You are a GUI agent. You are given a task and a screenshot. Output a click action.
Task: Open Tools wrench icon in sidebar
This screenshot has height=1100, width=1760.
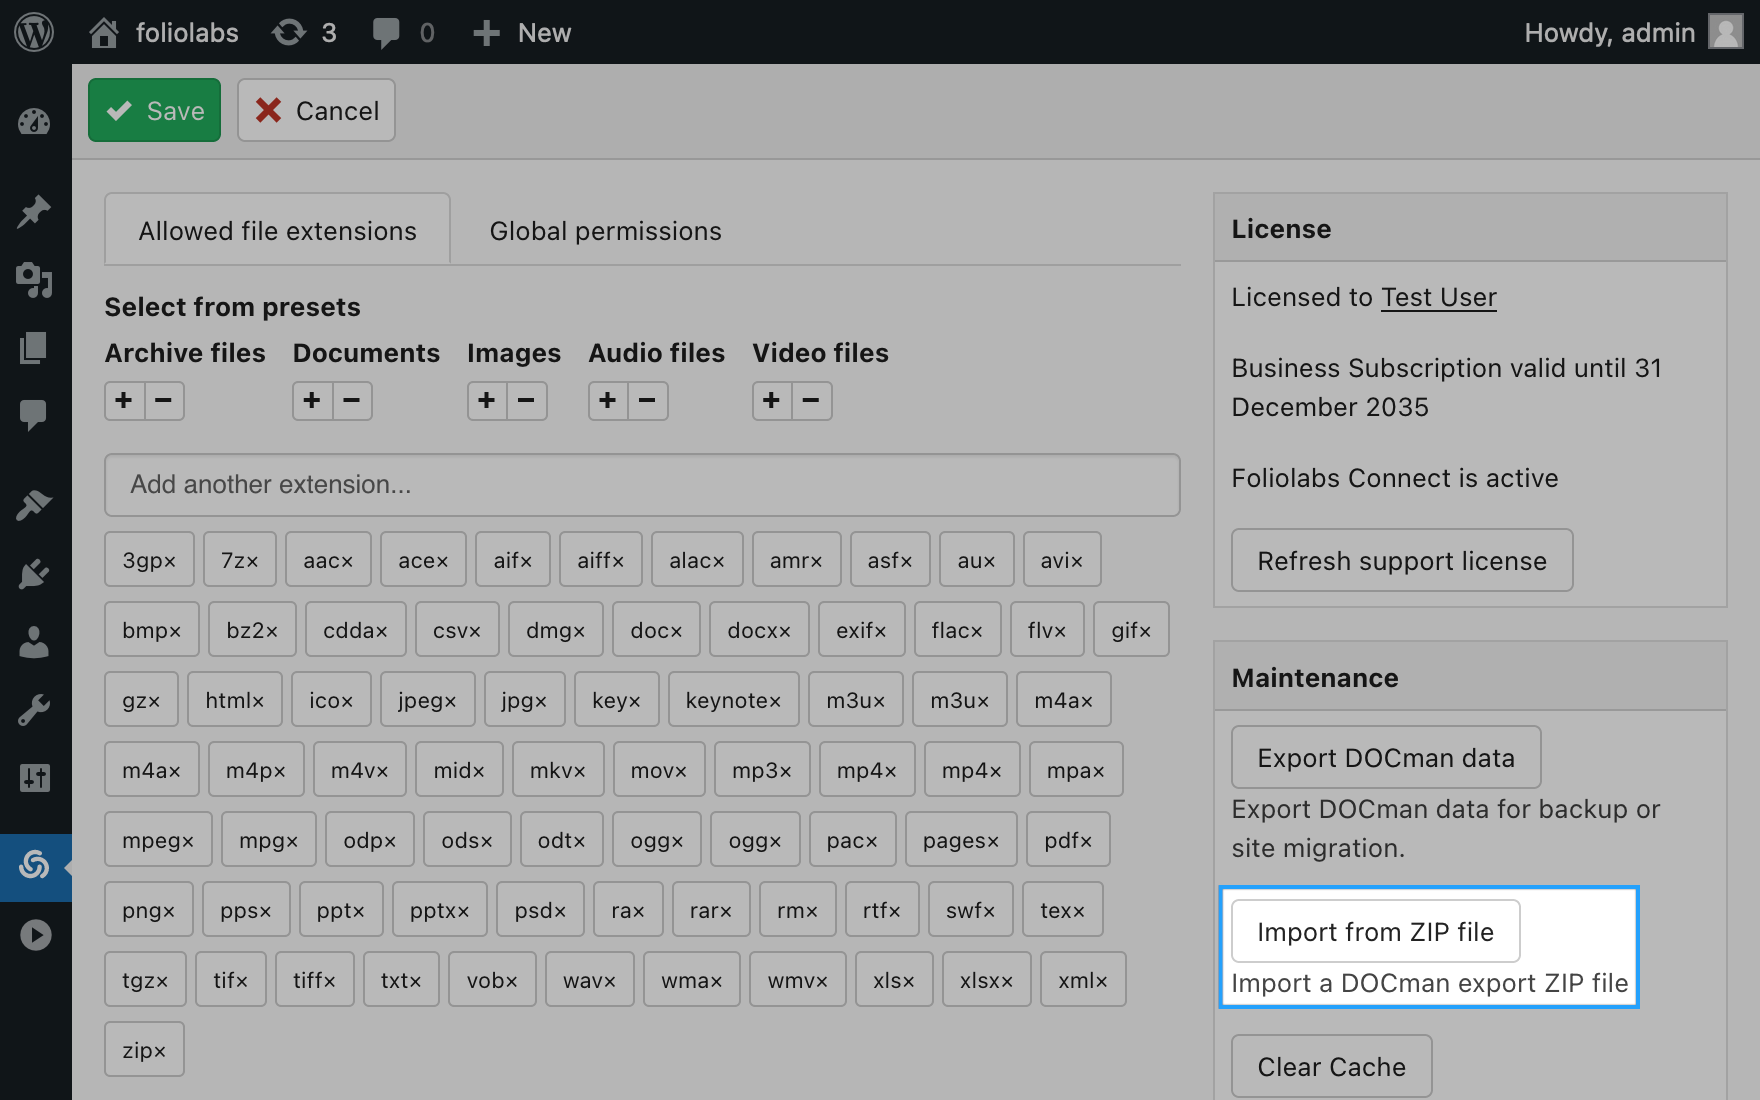click(x=34, y=710)
